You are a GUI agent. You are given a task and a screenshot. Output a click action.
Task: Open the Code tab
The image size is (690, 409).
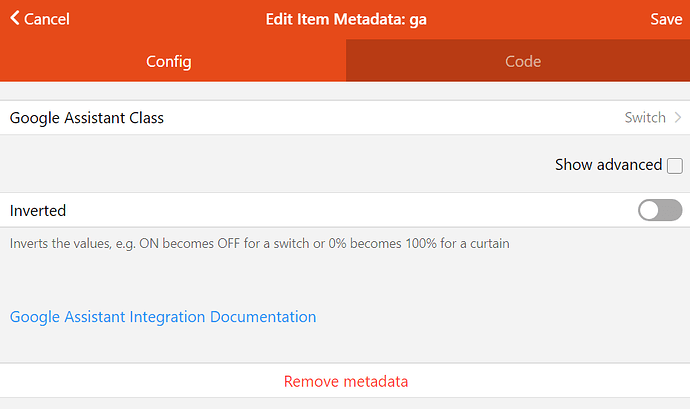[x=522, y=61]
